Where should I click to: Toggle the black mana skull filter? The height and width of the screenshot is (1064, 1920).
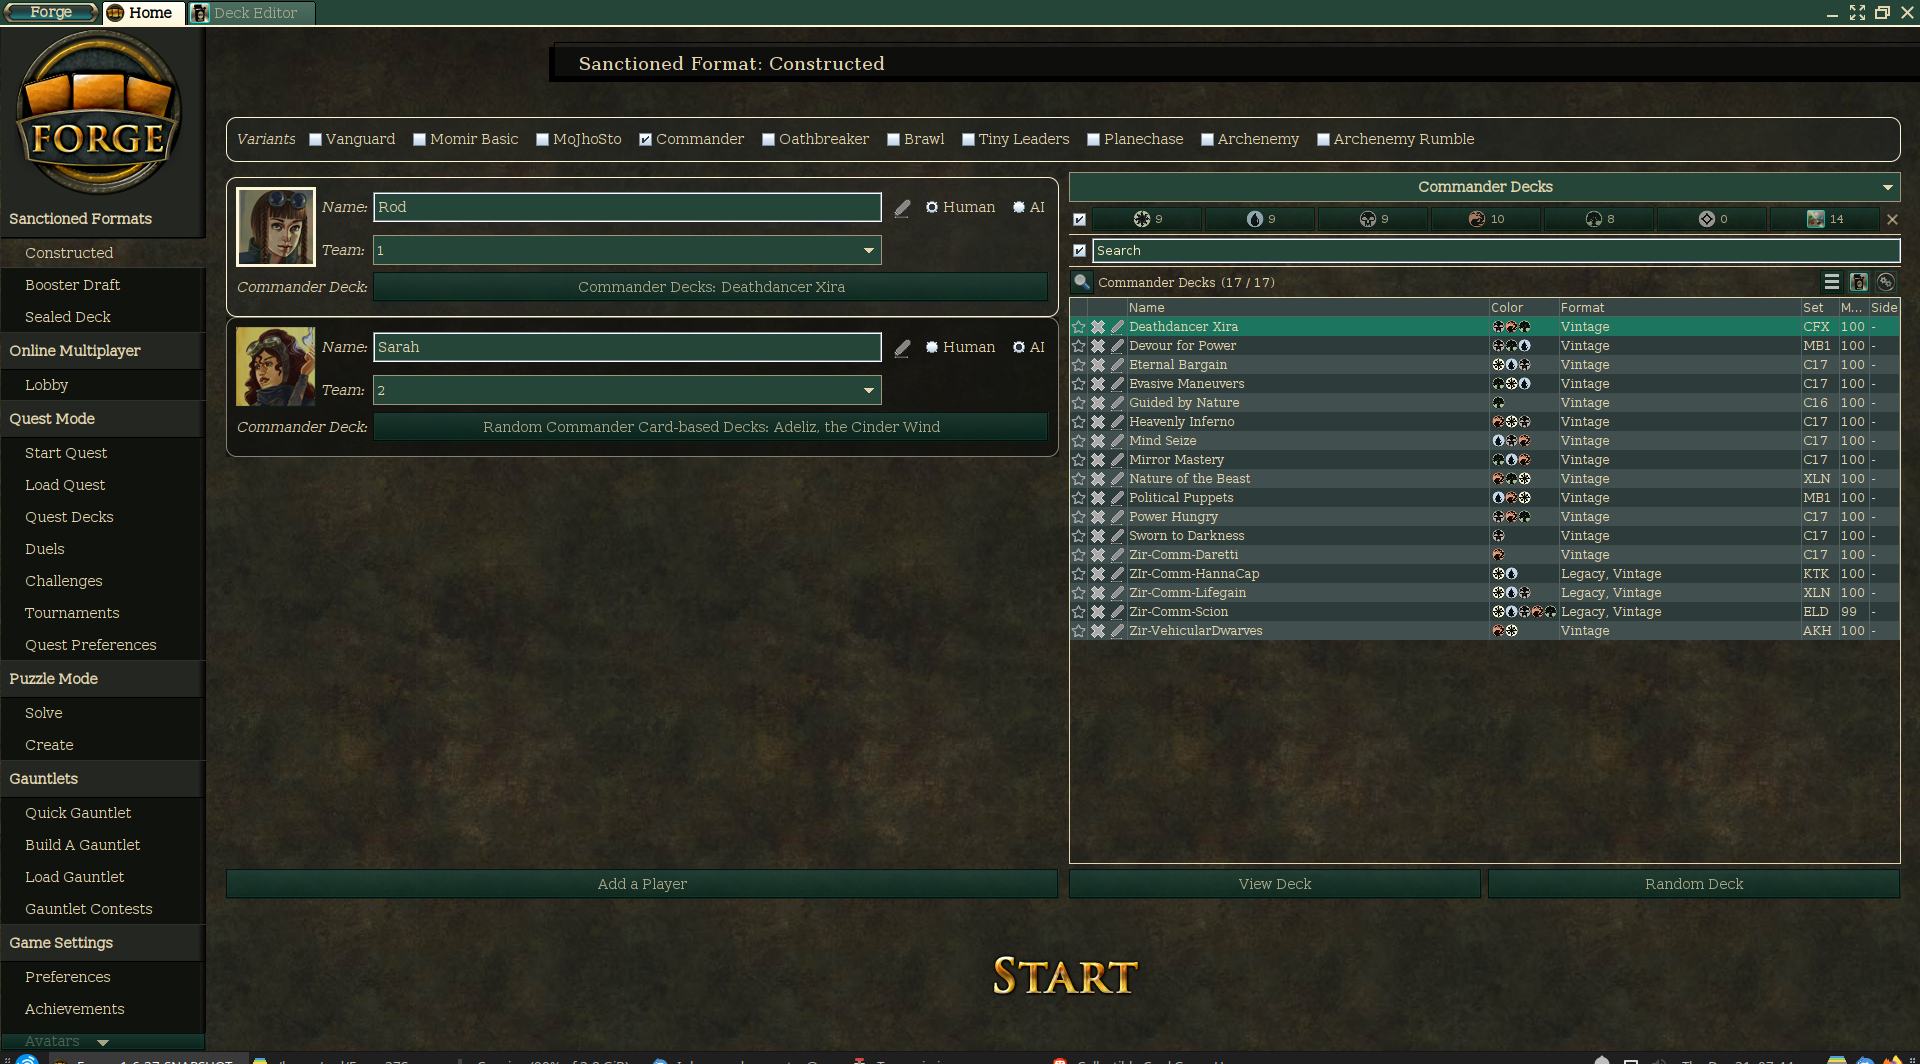[1373, 219]
